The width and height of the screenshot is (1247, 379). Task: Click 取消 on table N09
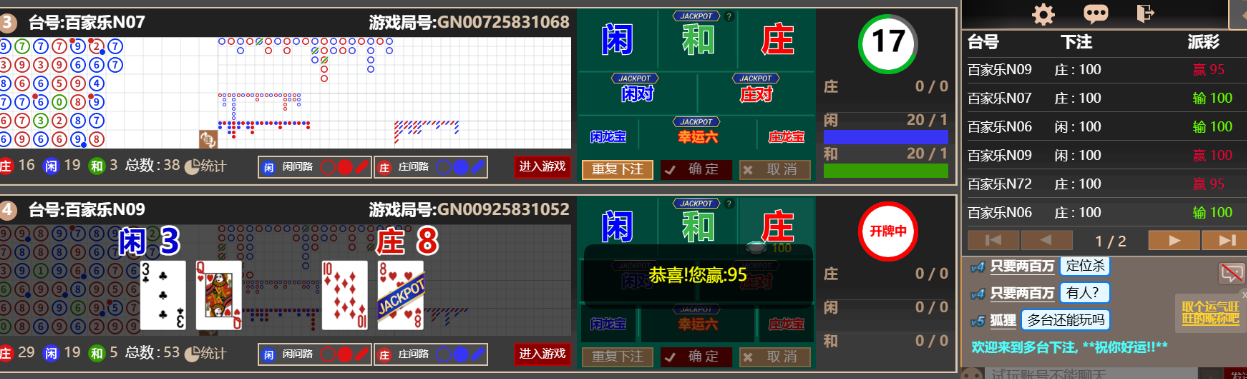[x=775, y=357]
